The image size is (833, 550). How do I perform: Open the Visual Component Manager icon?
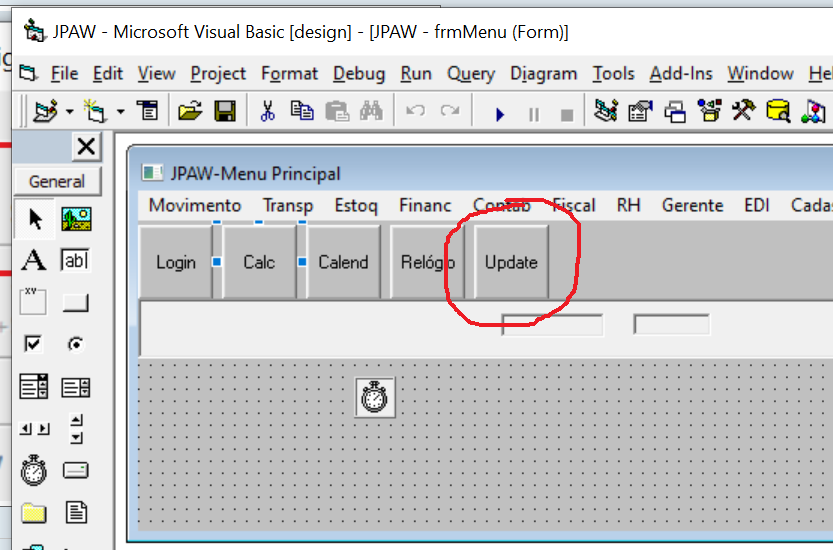[813, 112]
